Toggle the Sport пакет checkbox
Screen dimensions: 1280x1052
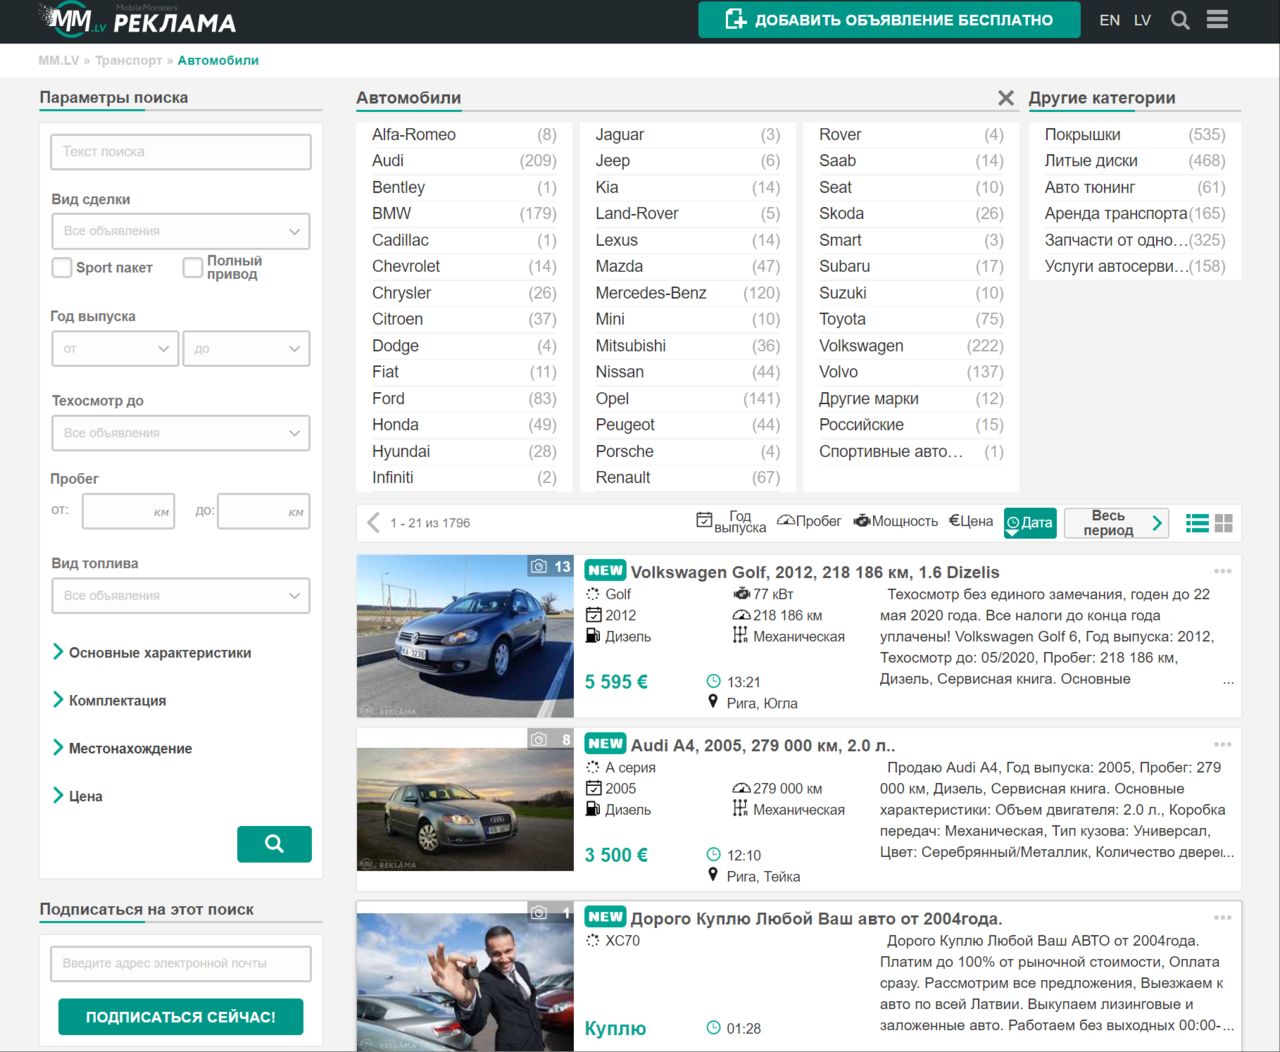(62, 267)
